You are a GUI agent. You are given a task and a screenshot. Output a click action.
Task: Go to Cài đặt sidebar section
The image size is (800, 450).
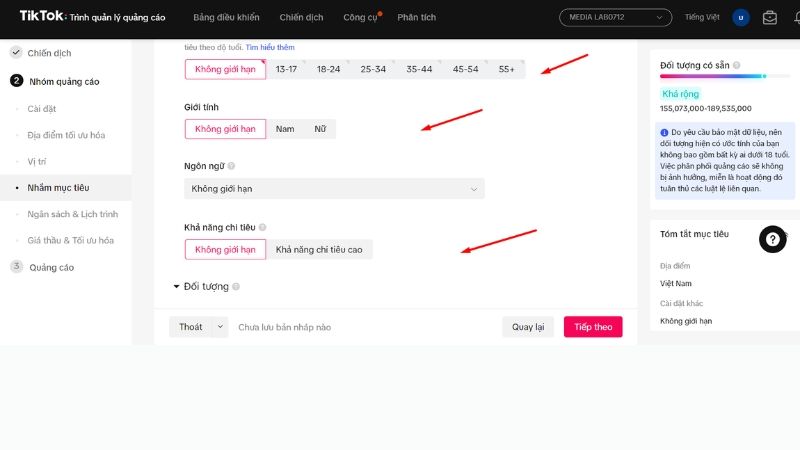pos(42,109)
